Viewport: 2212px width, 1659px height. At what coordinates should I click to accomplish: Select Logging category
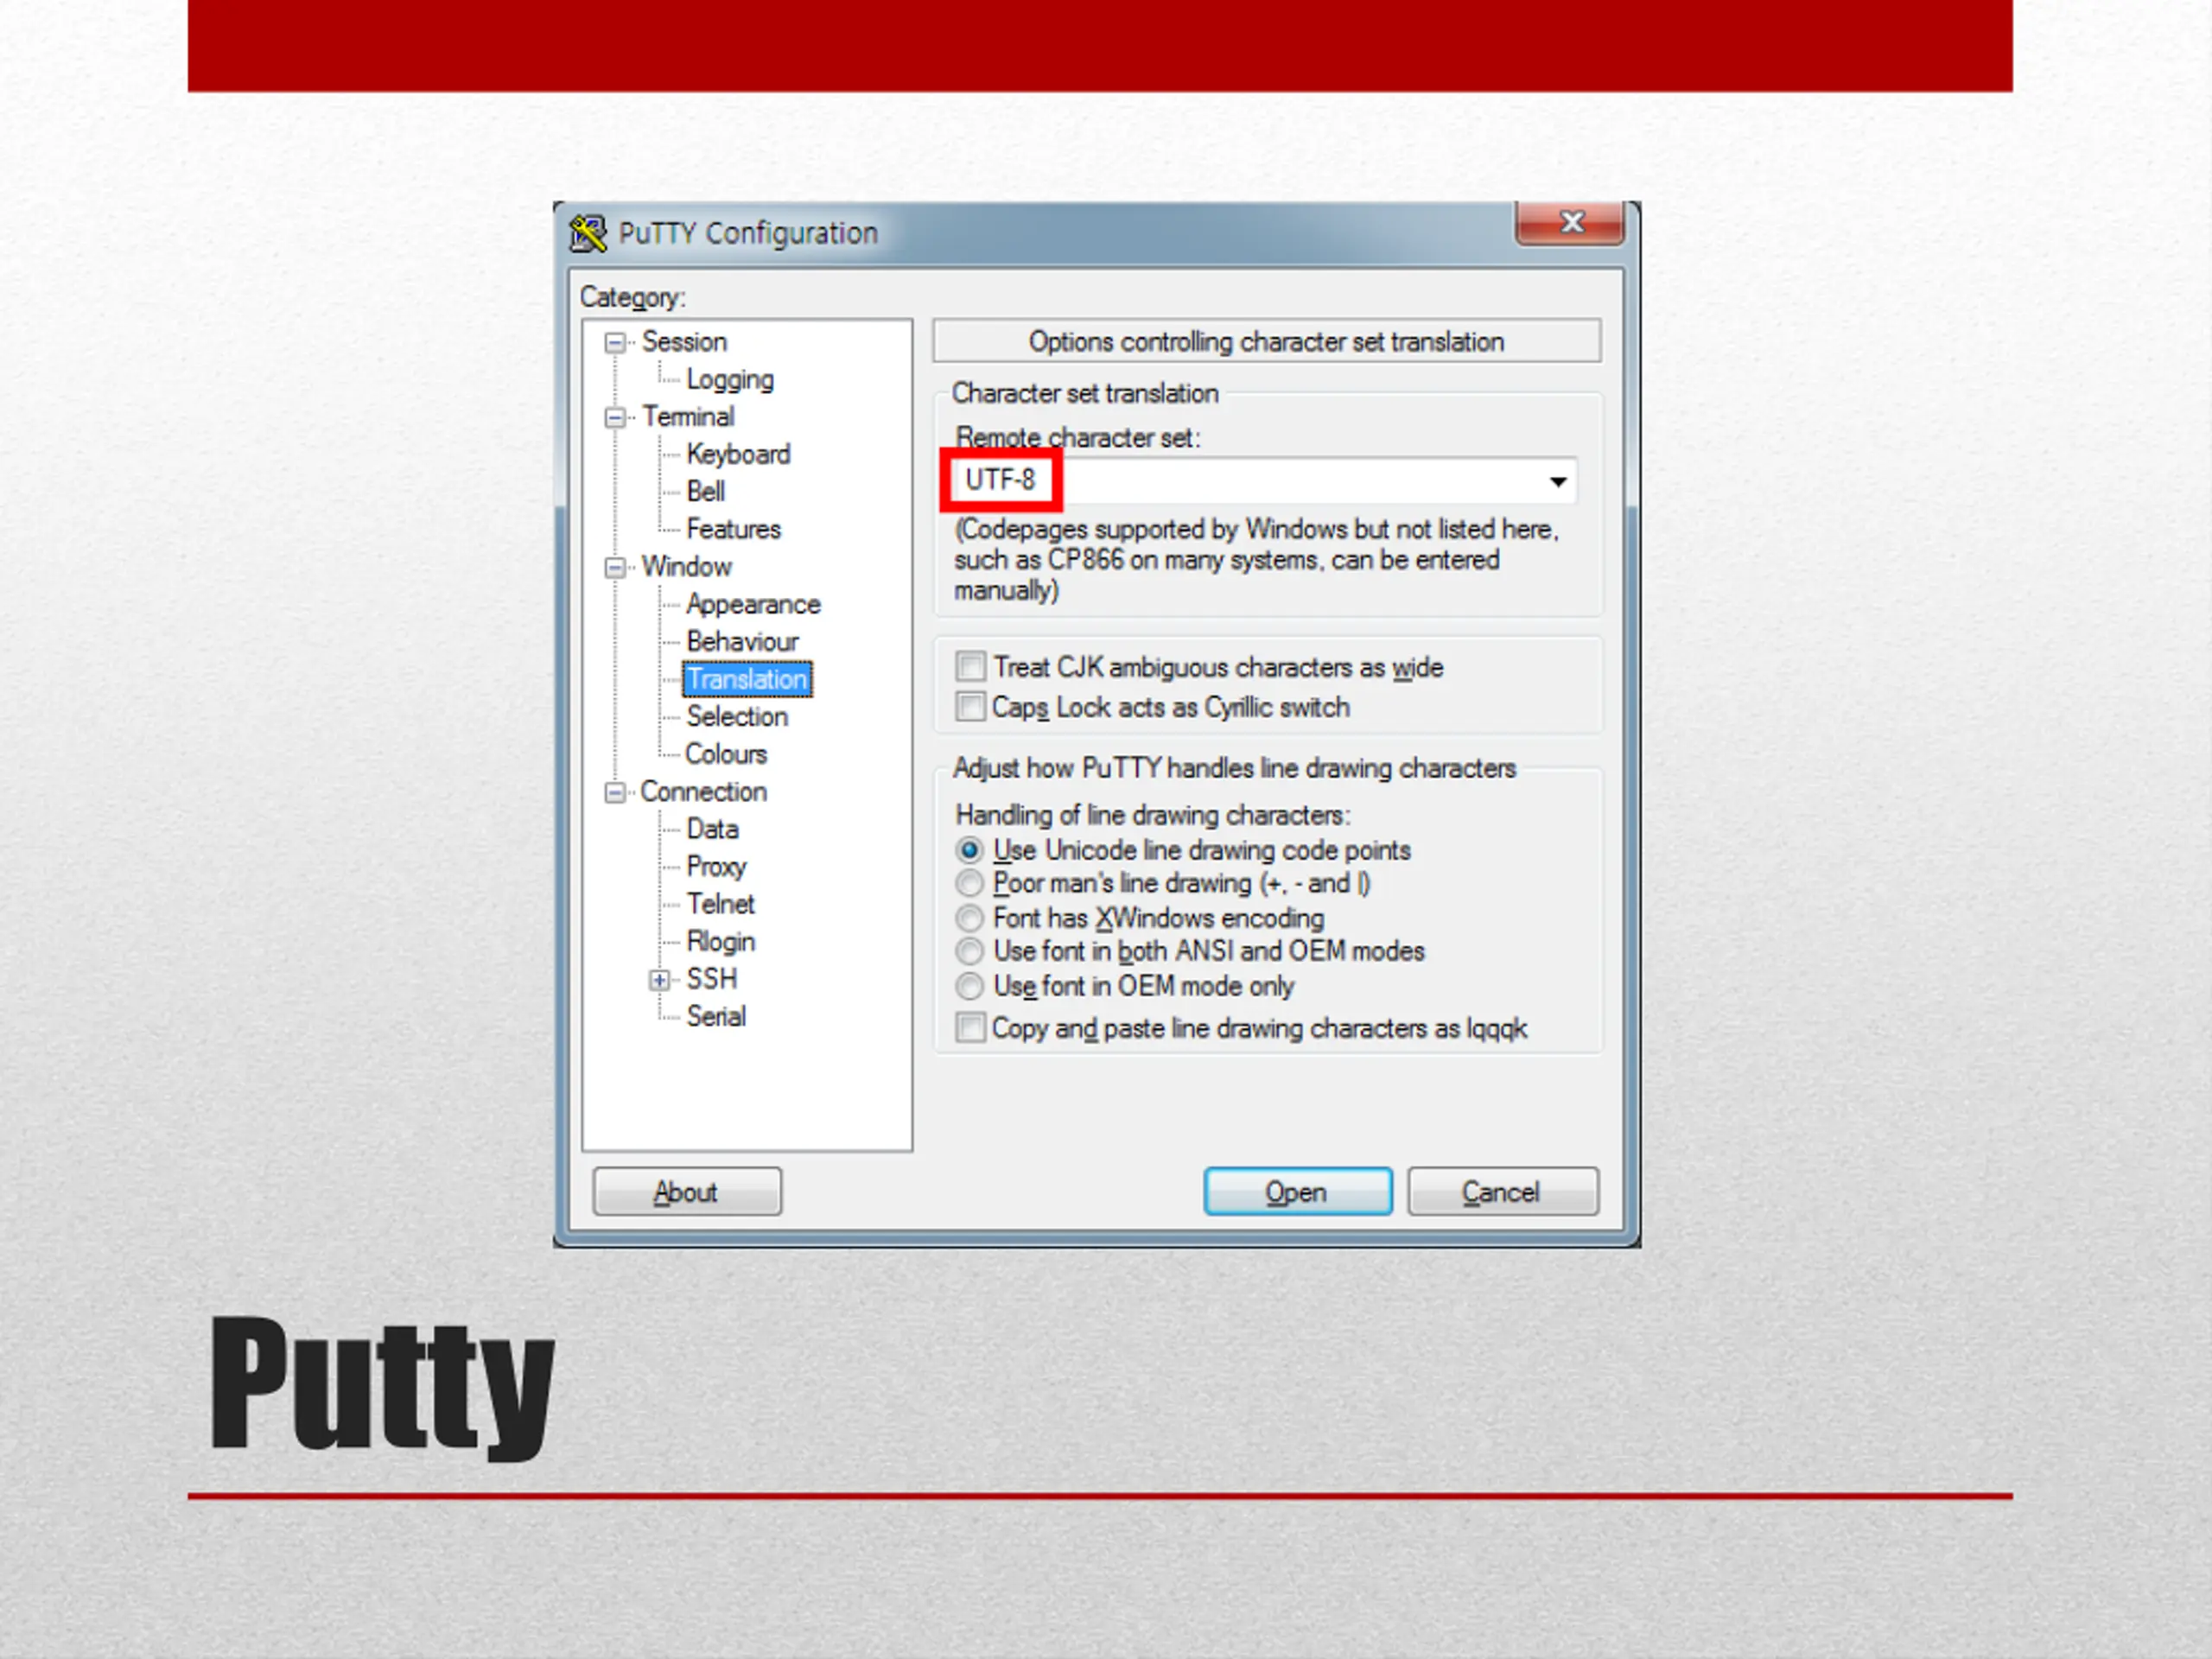click(x=730, y=380)
